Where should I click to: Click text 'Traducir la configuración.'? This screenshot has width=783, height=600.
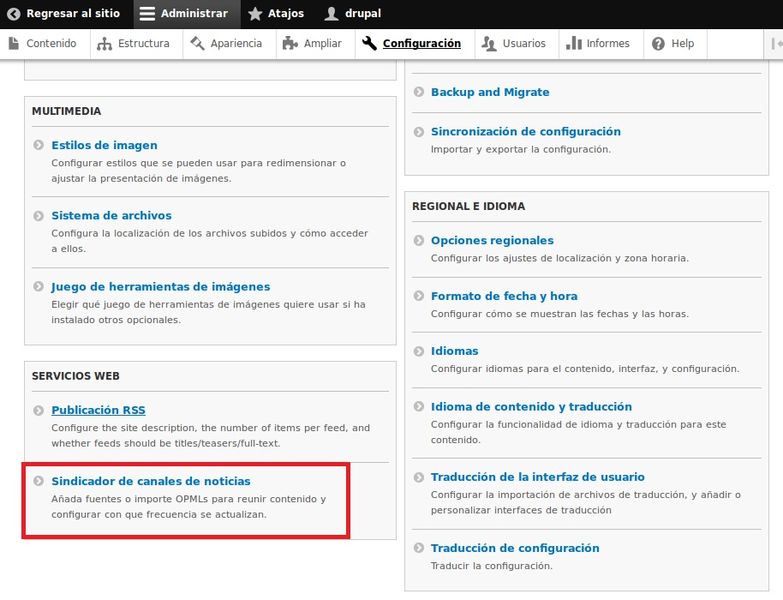(491, 566)
